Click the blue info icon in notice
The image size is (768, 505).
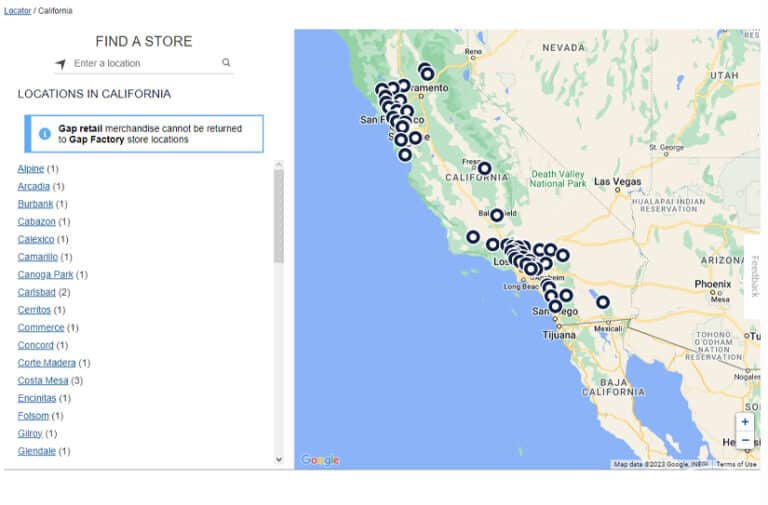pos(45,133)
